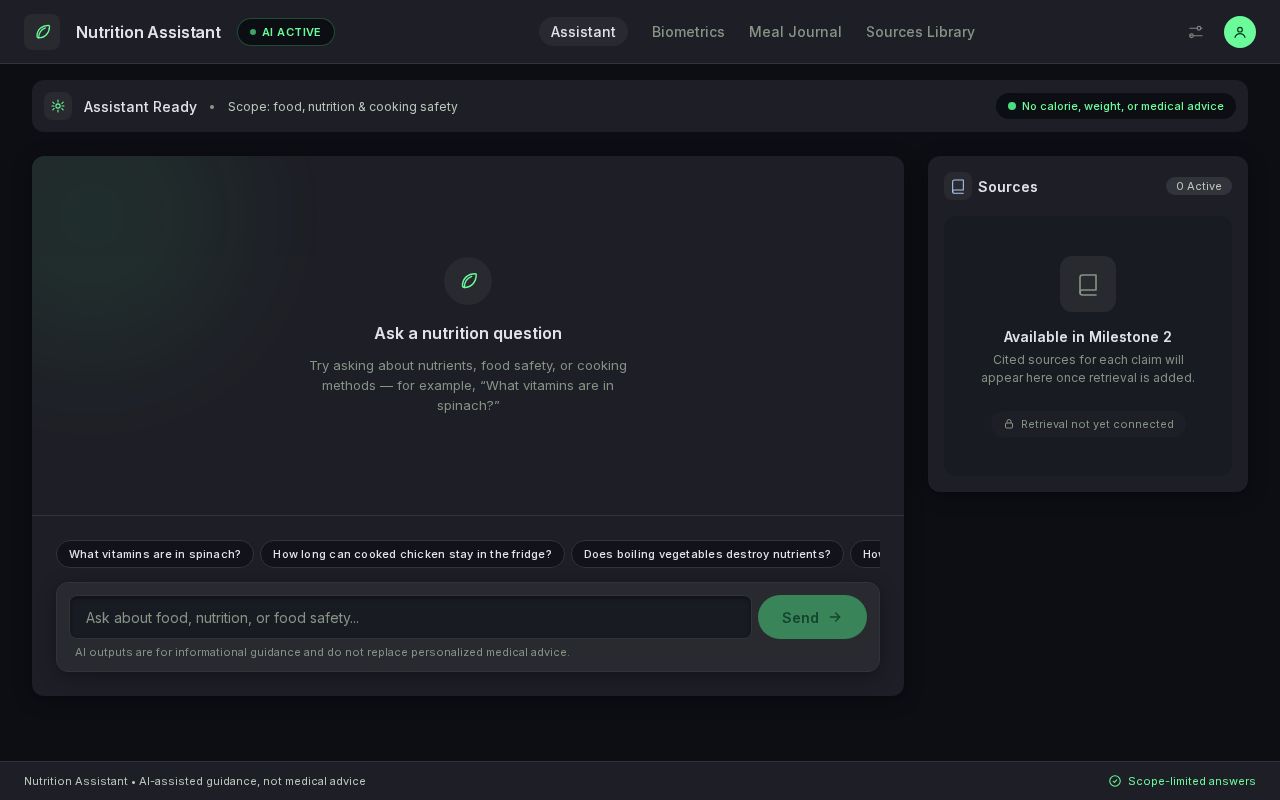Open the Sources Library tab
1280x800 pixels.
(x=920, y=32)
